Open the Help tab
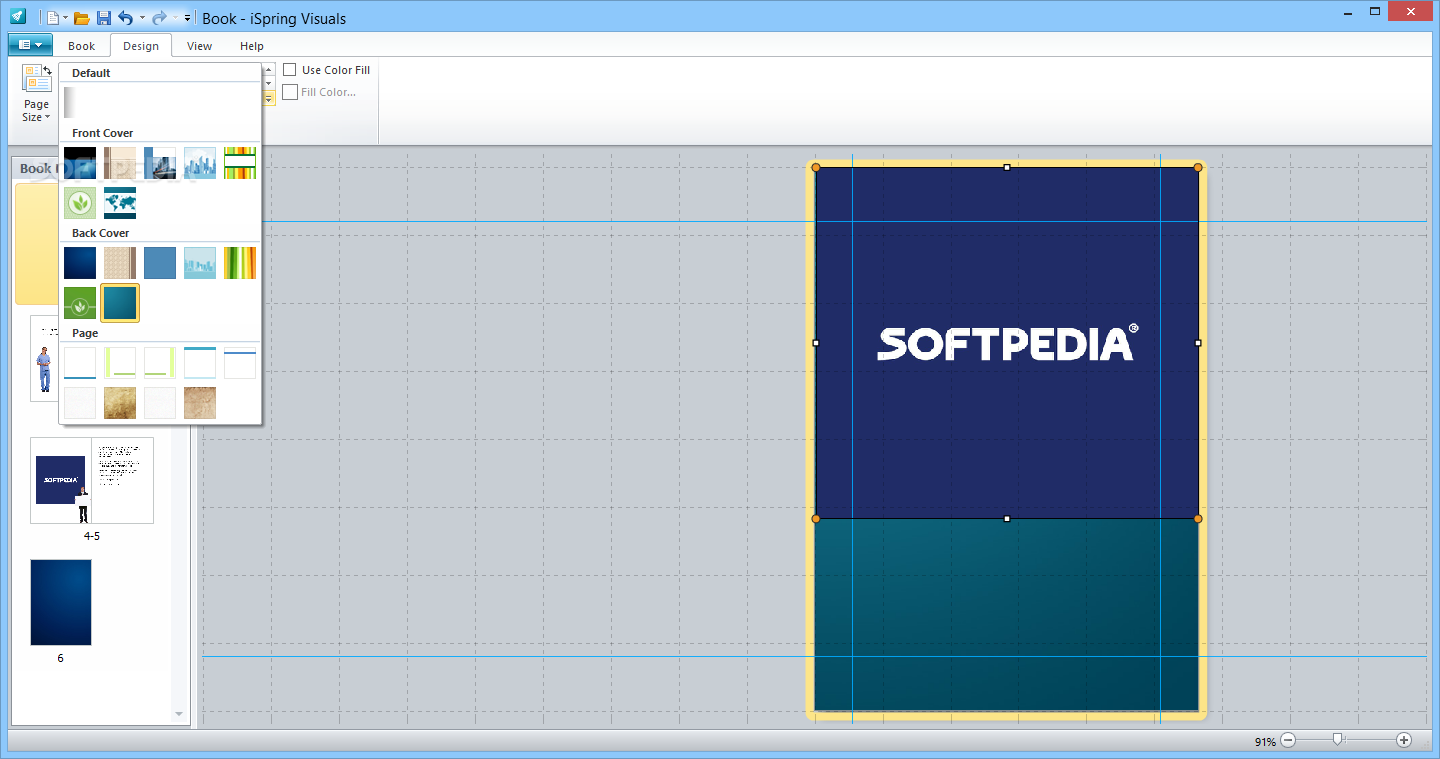1440x759 pixels. [252, 46]
